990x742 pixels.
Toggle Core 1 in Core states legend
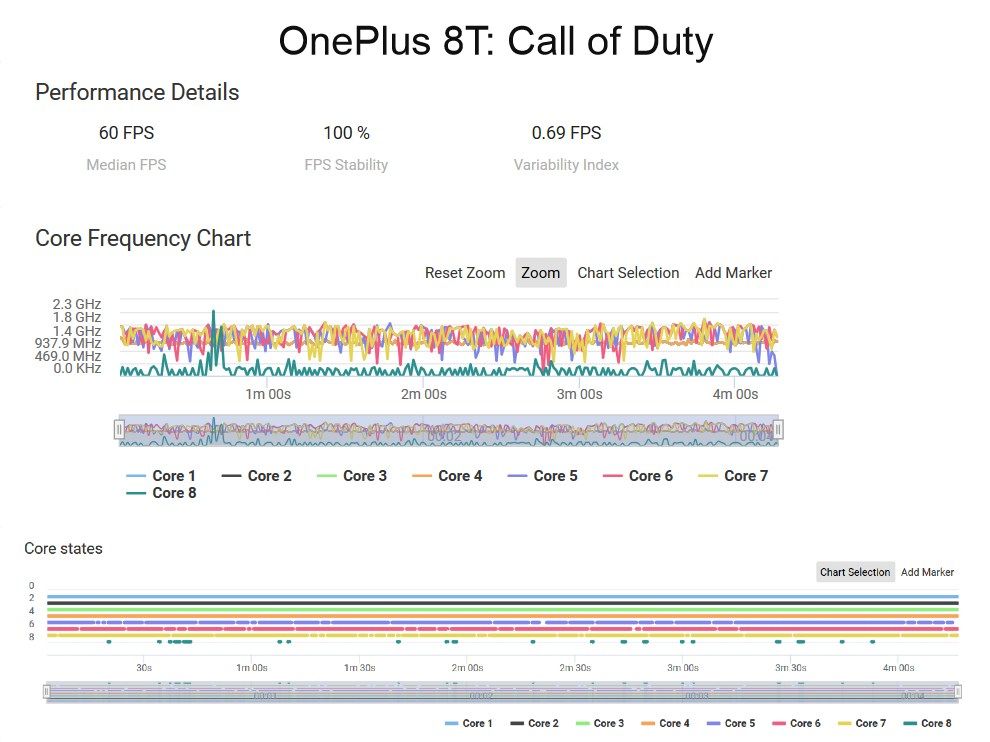point(468,723)
